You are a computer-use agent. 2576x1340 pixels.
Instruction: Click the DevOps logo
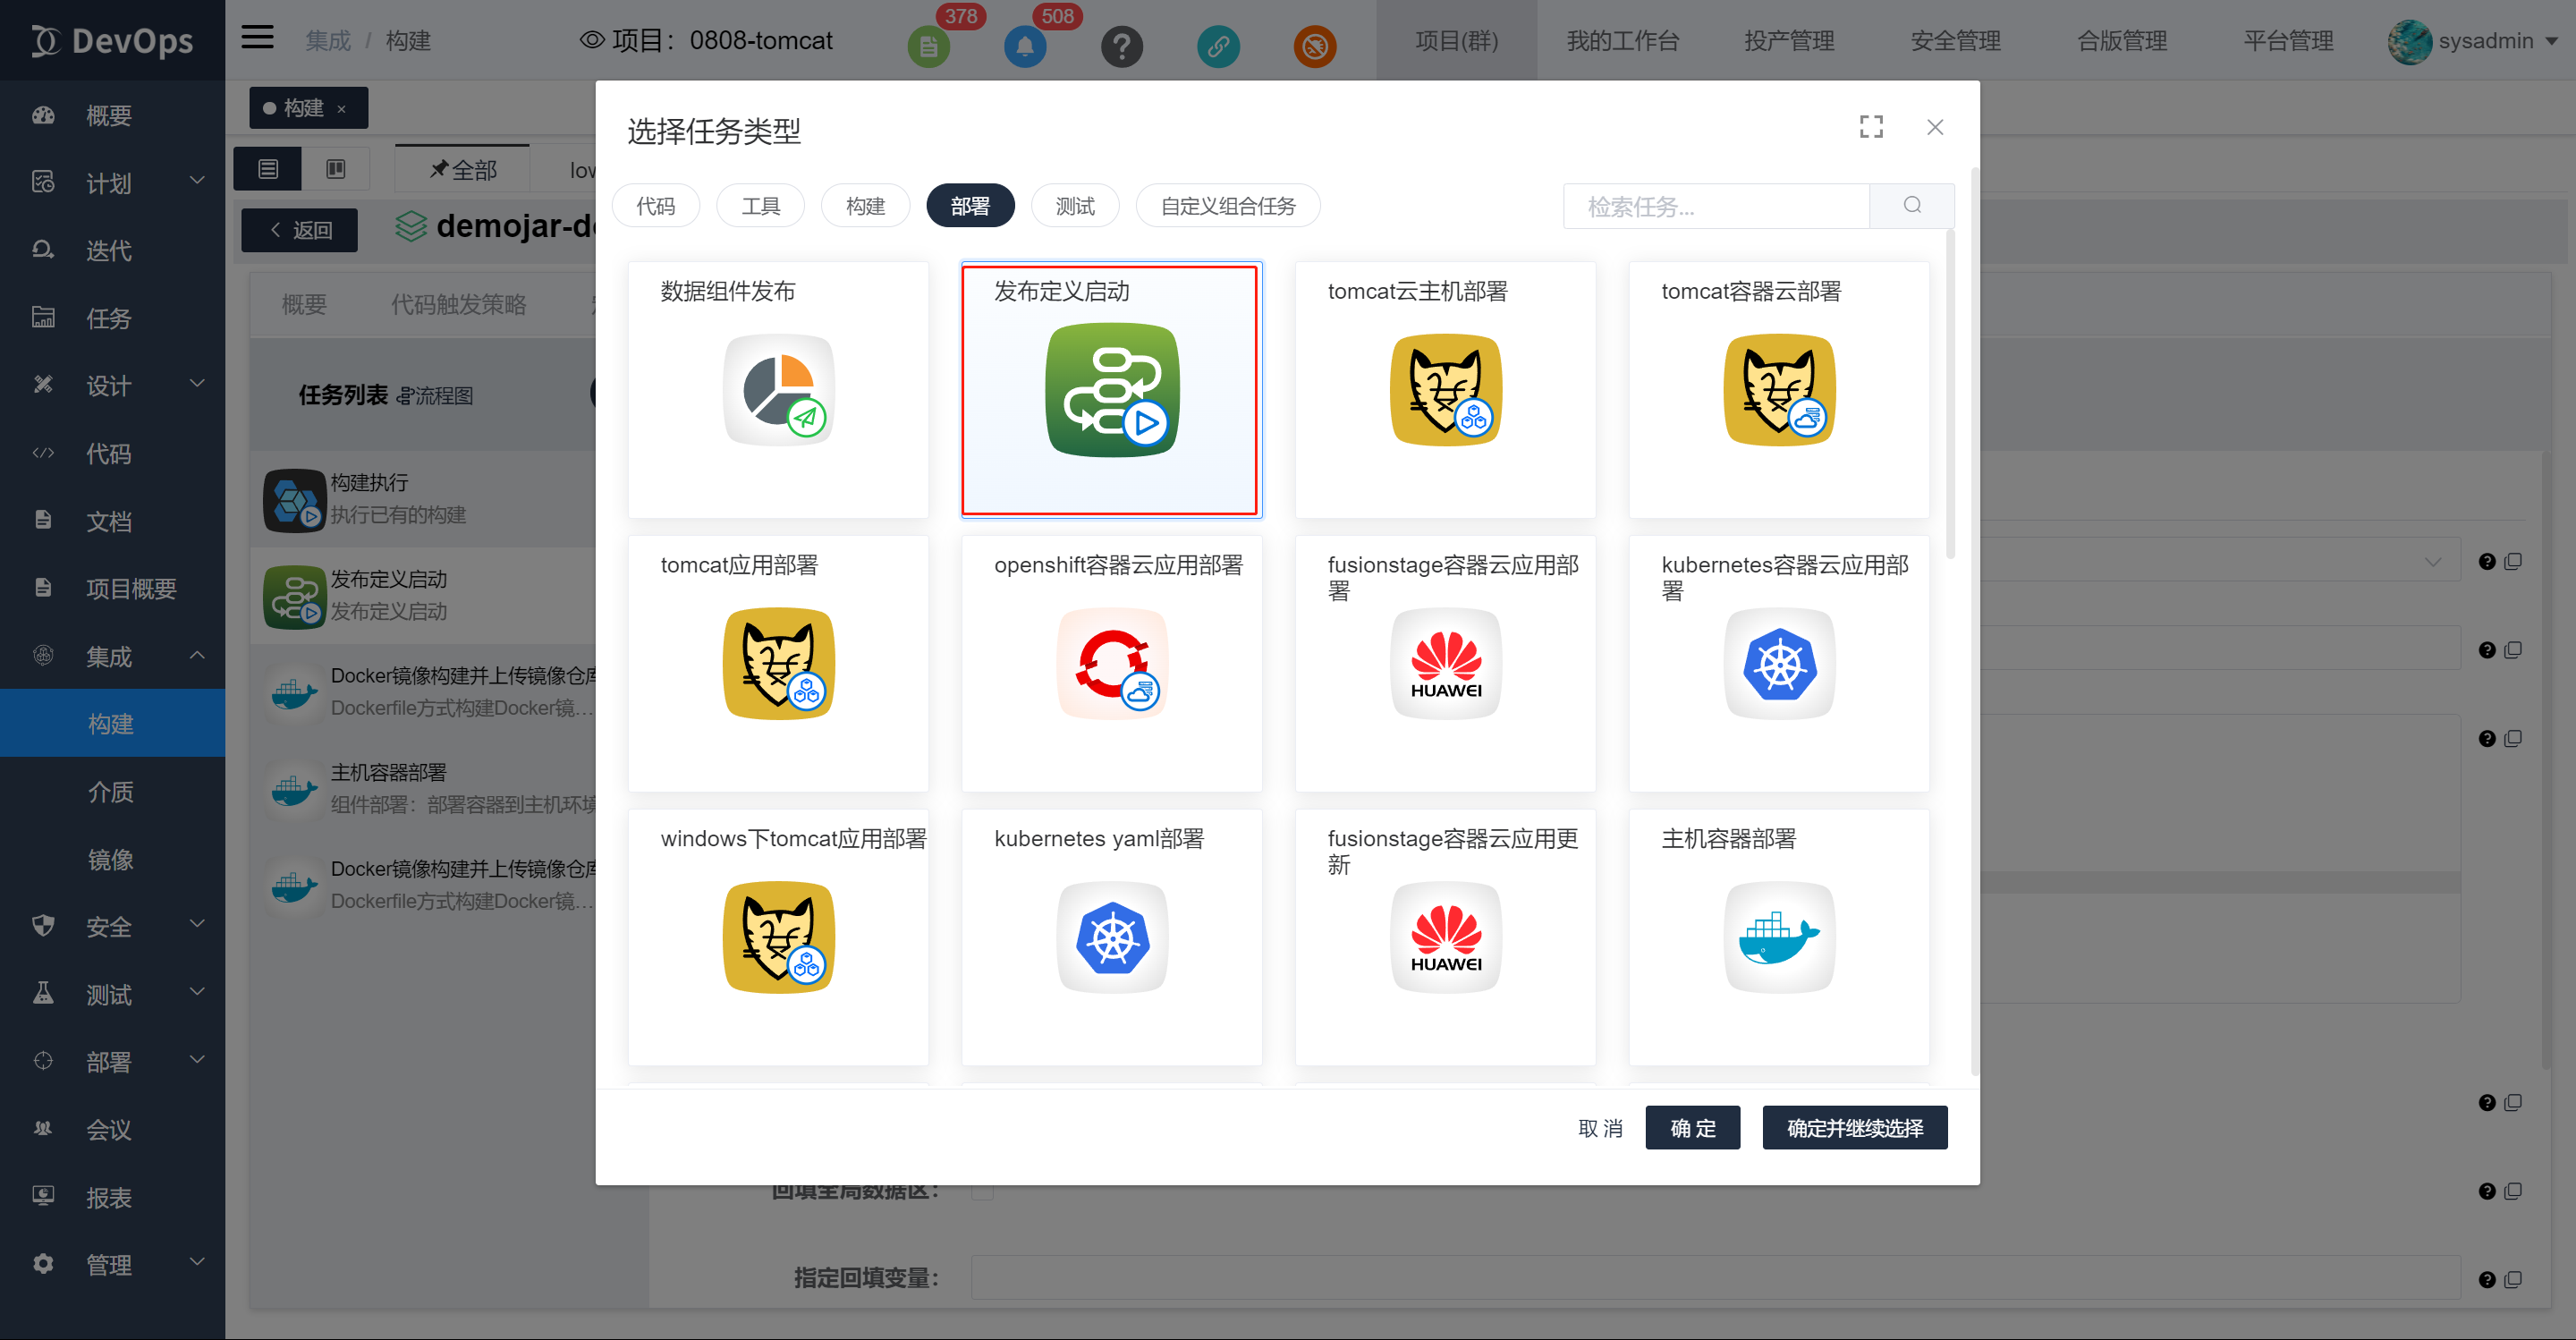112,40
